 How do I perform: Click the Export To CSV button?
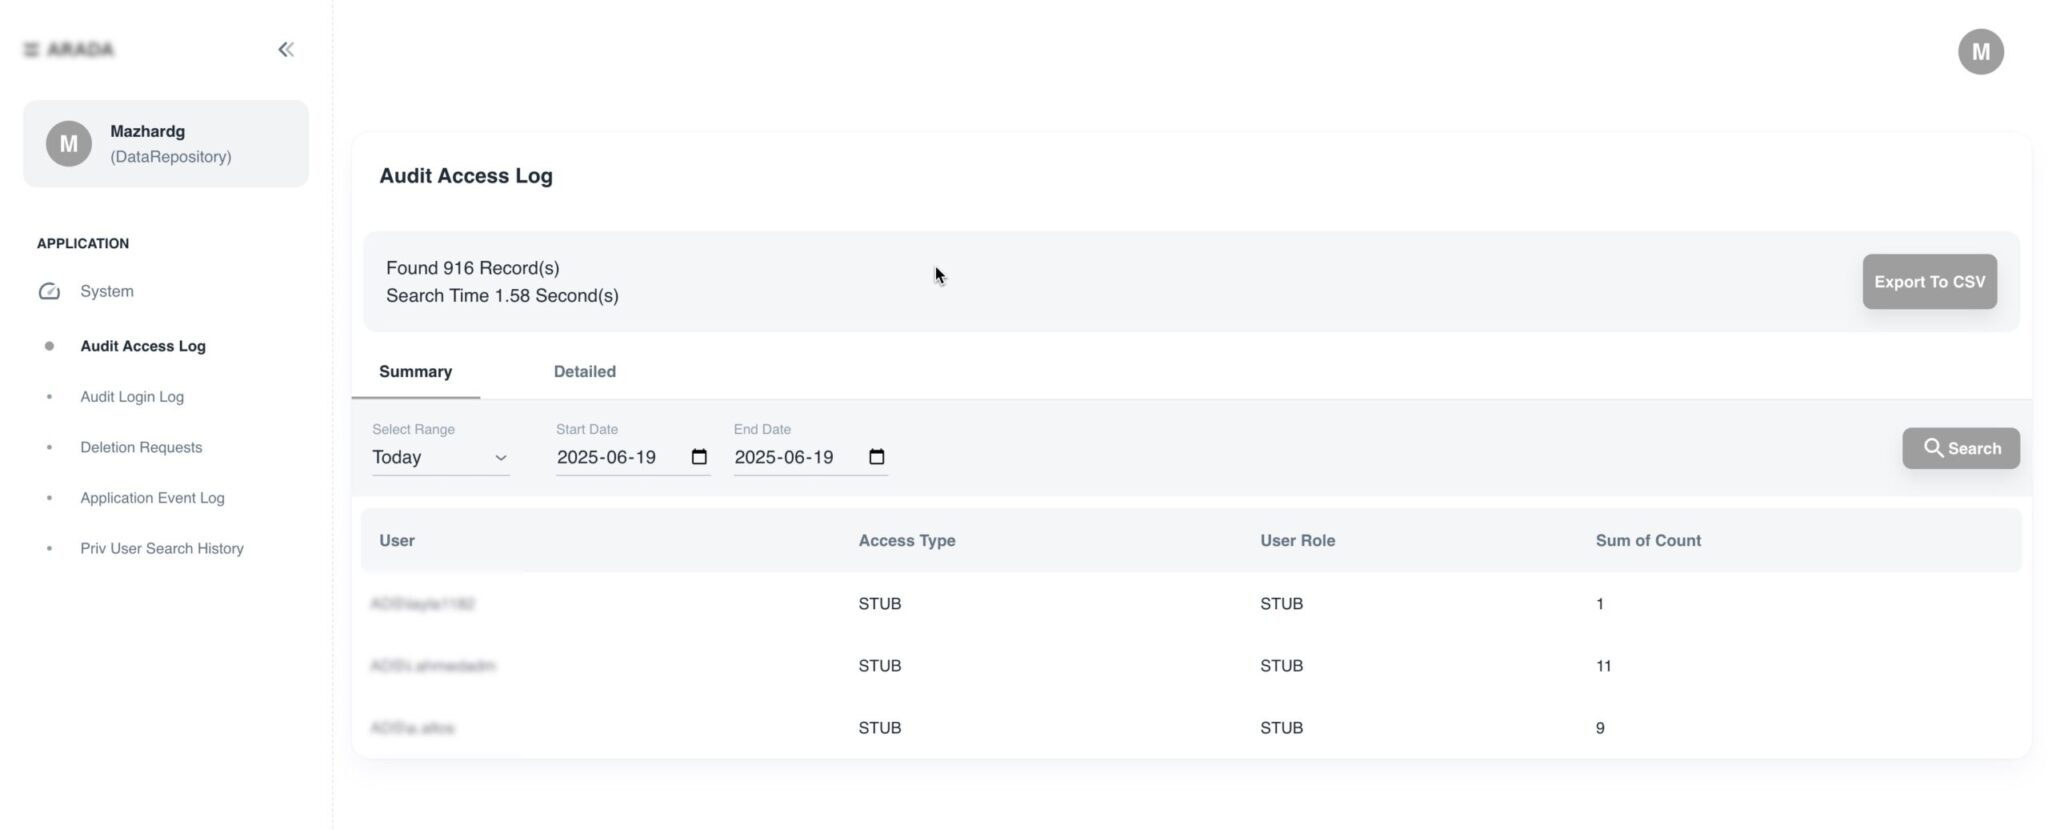[x=1929, y=282]
